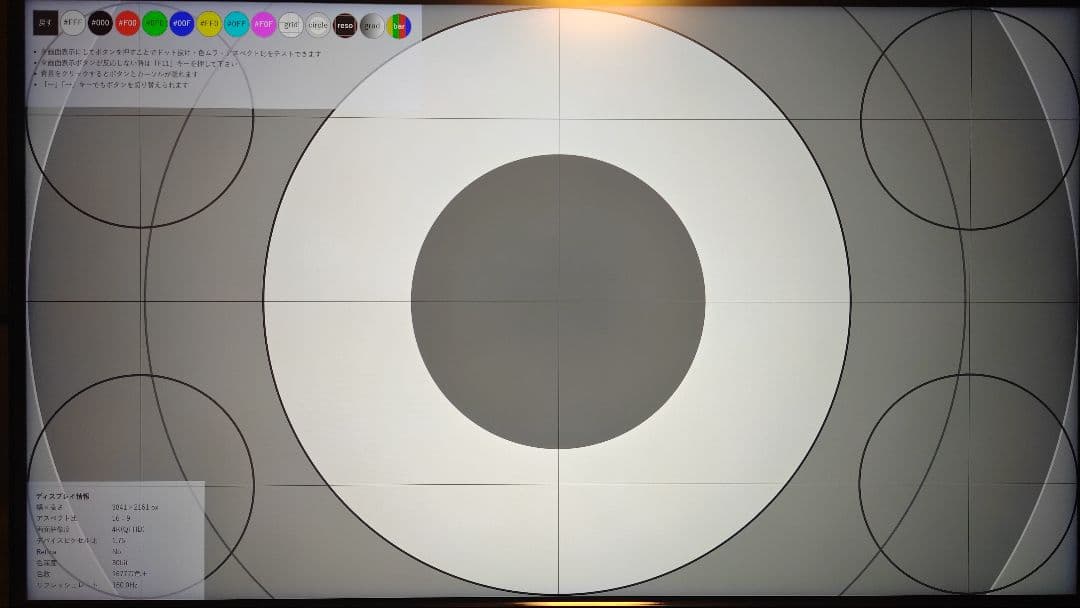
Task: Select the green #0F0 color circle
Action: tap(155, 24)
